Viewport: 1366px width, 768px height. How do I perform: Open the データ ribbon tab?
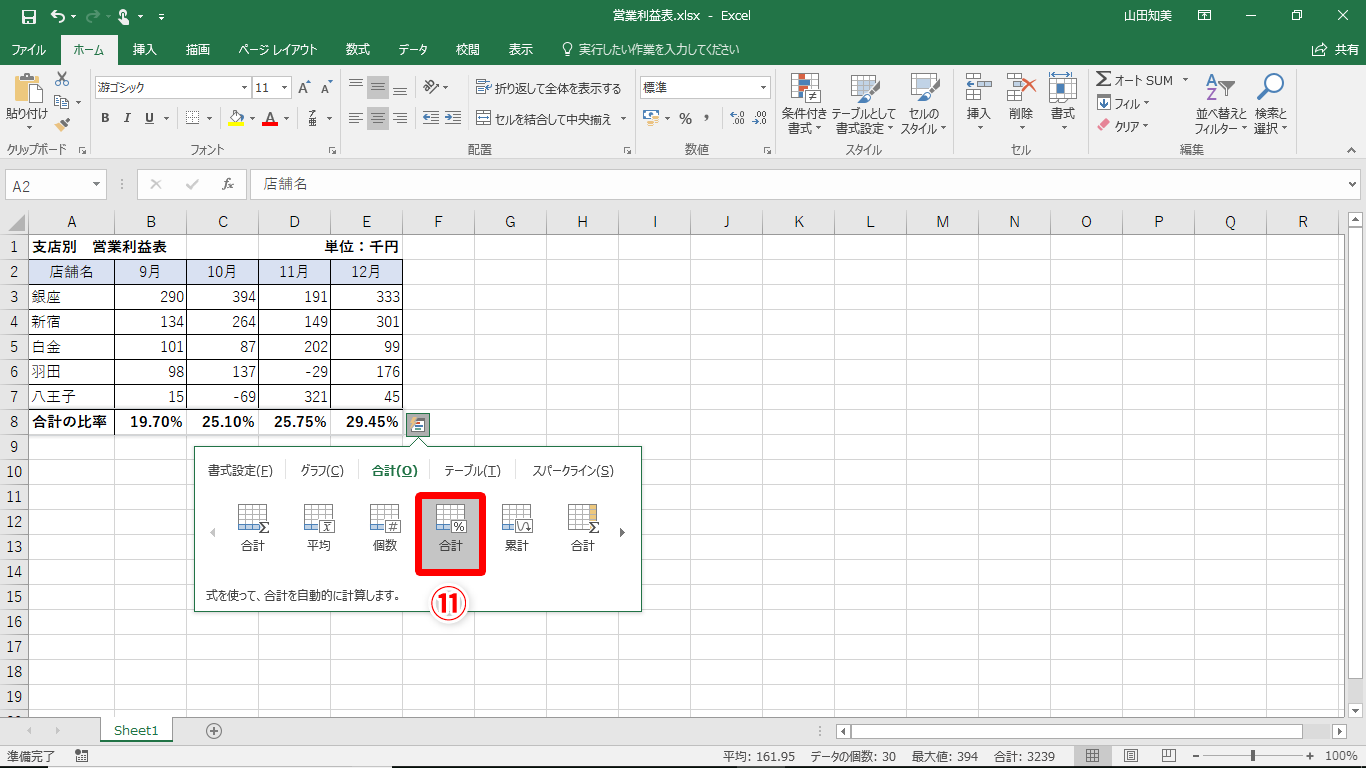pyautogui.click(x=413, y=49)
